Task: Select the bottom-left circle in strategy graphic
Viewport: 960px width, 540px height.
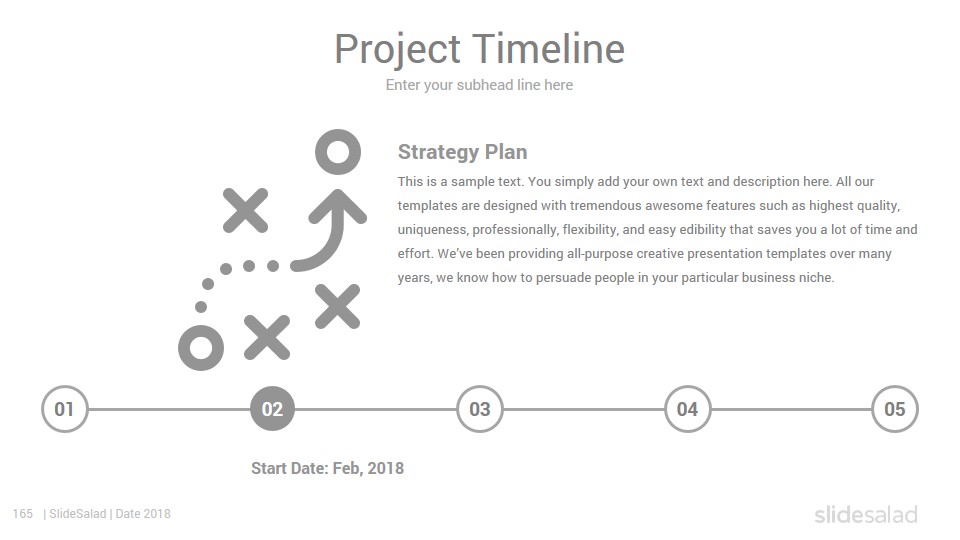Action: 201,348
